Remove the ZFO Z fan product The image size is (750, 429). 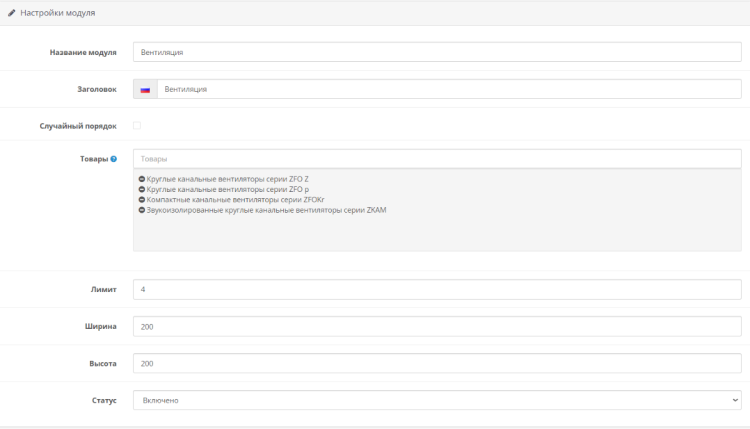140,179
